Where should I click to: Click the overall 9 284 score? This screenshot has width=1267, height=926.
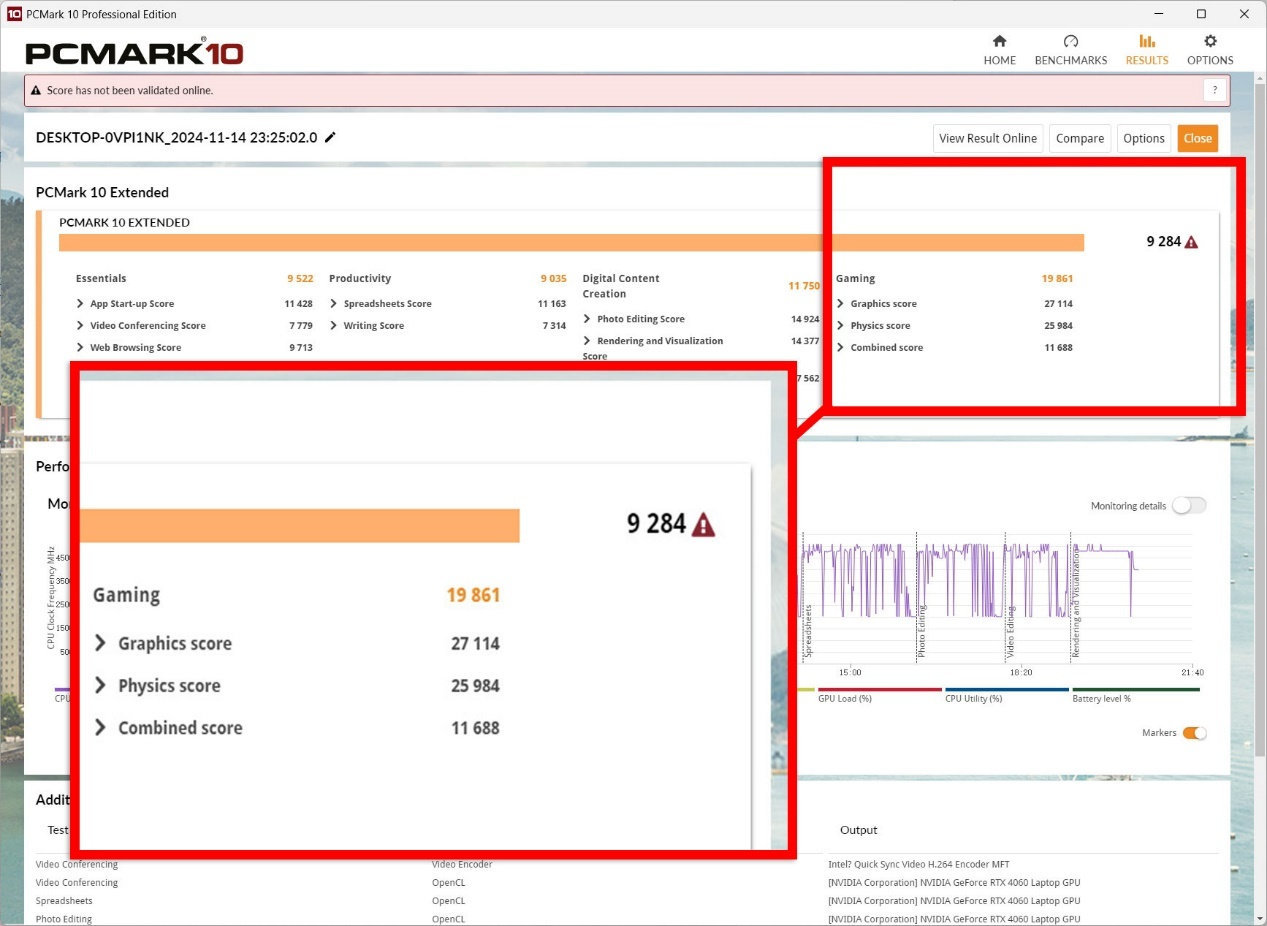click(x=1163, y=241)
